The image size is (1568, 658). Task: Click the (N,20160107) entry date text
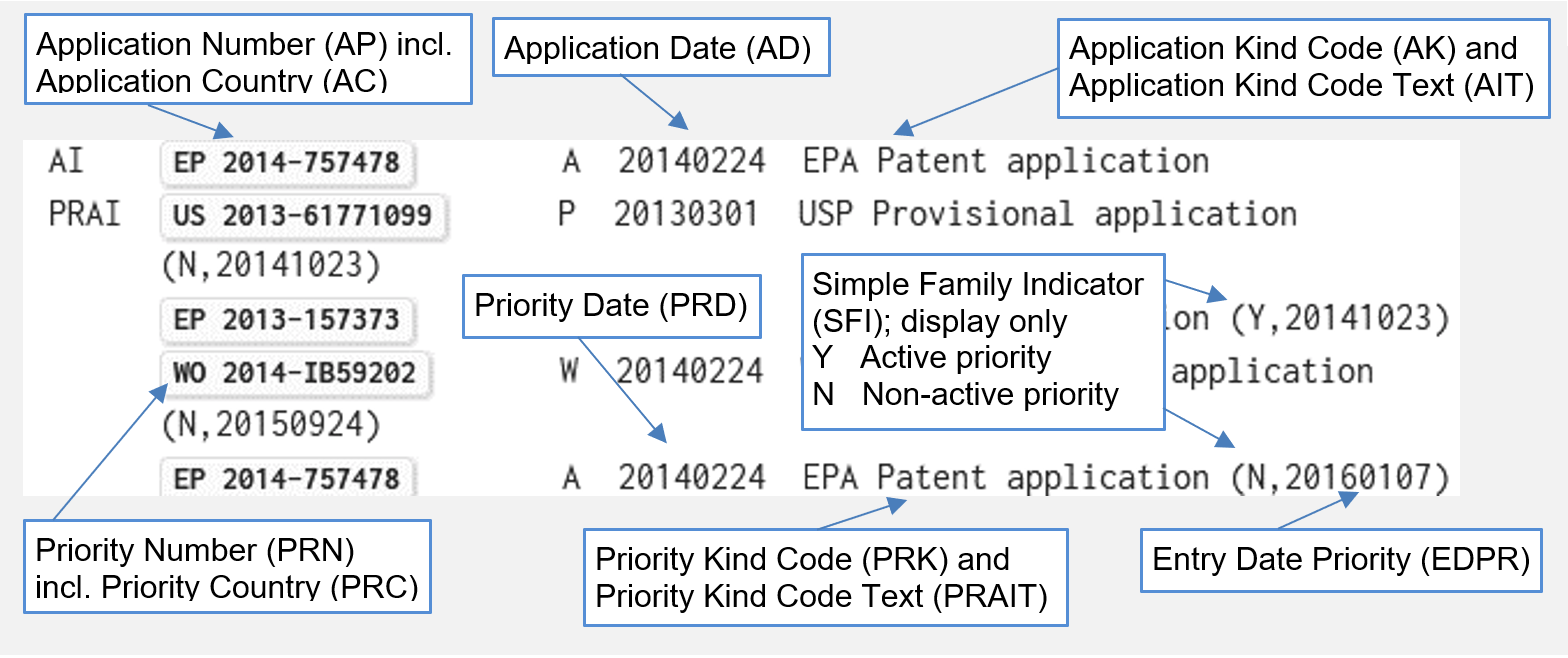tap(1340, 478)
